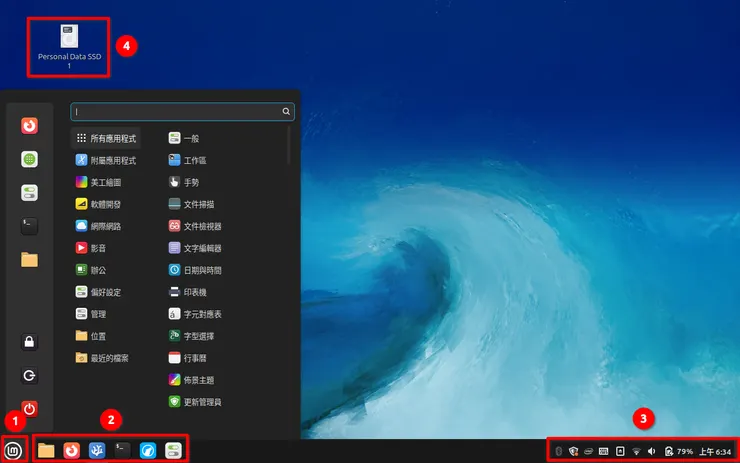The image size is (740, 463).
Task: Click the battery 79% indicator
Action: [x=679, y=452]
